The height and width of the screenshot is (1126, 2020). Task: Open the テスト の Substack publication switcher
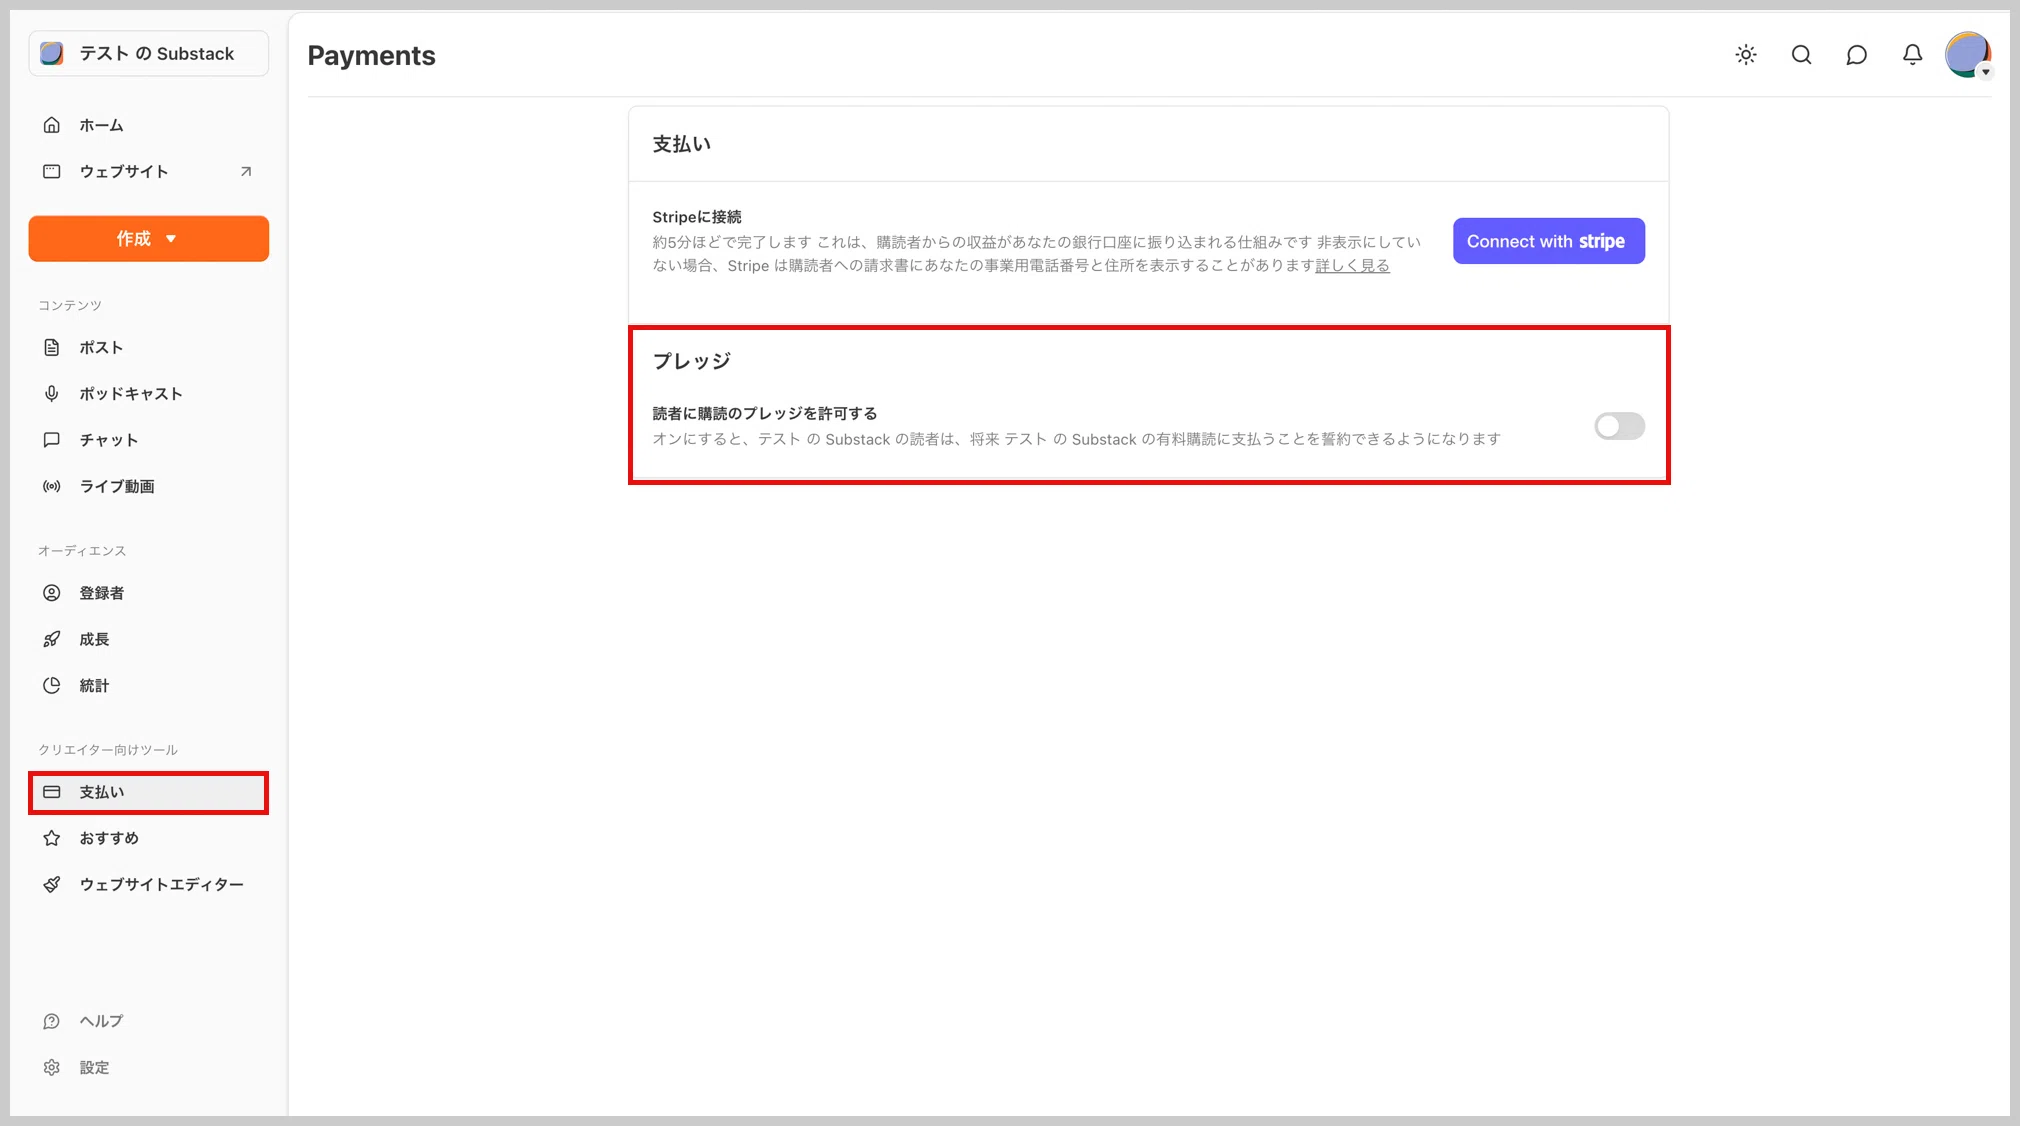click(149, 53)
